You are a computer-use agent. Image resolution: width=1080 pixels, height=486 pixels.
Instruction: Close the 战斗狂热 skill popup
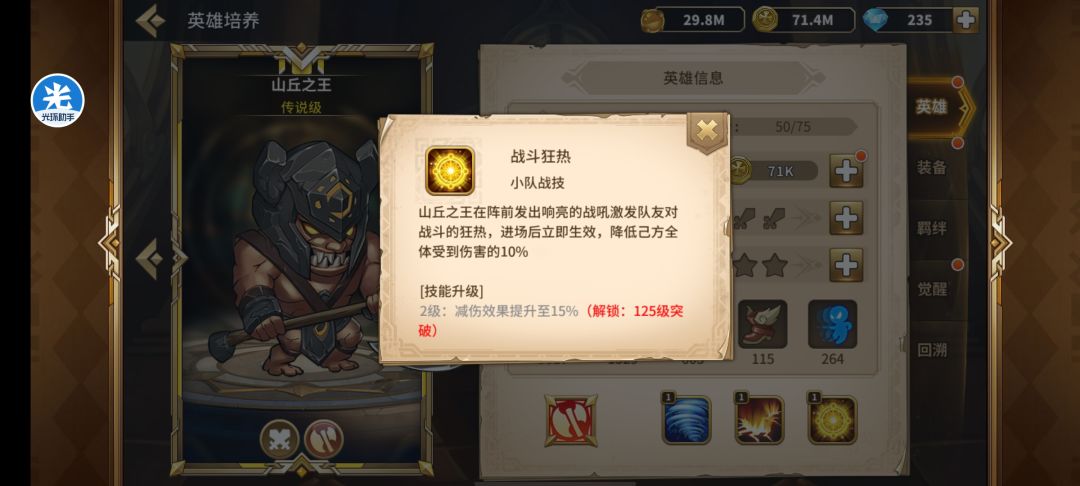(707, 130)
